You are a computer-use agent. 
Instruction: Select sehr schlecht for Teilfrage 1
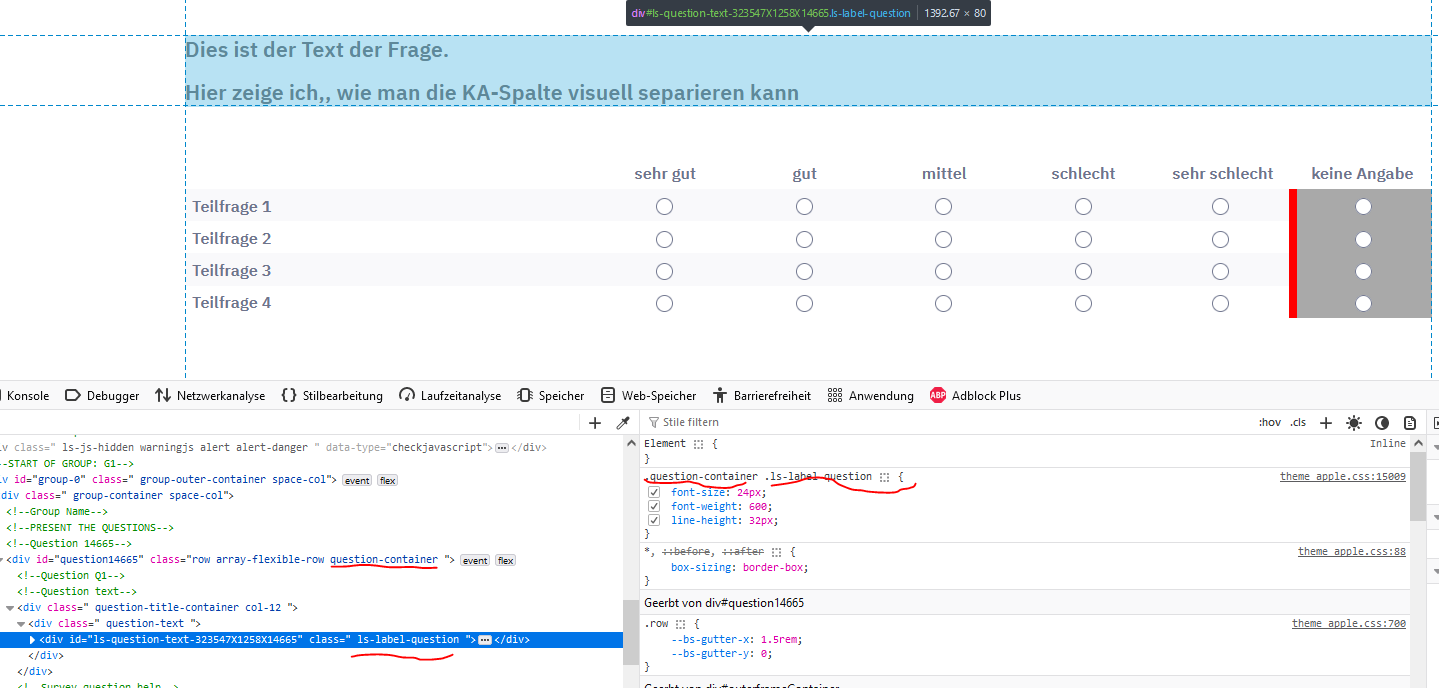click(x=1220, y=207)
